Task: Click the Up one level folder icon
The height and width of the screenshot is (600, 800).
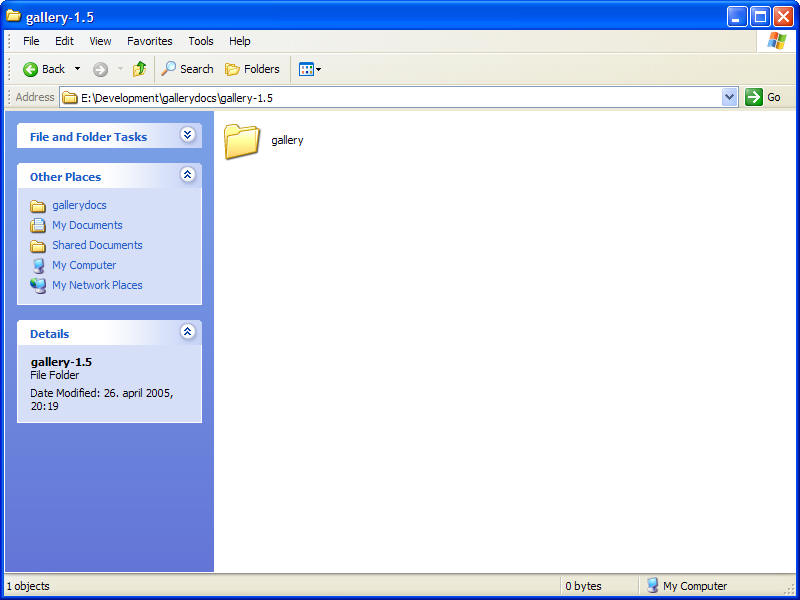Action: (x=139, y=69)
